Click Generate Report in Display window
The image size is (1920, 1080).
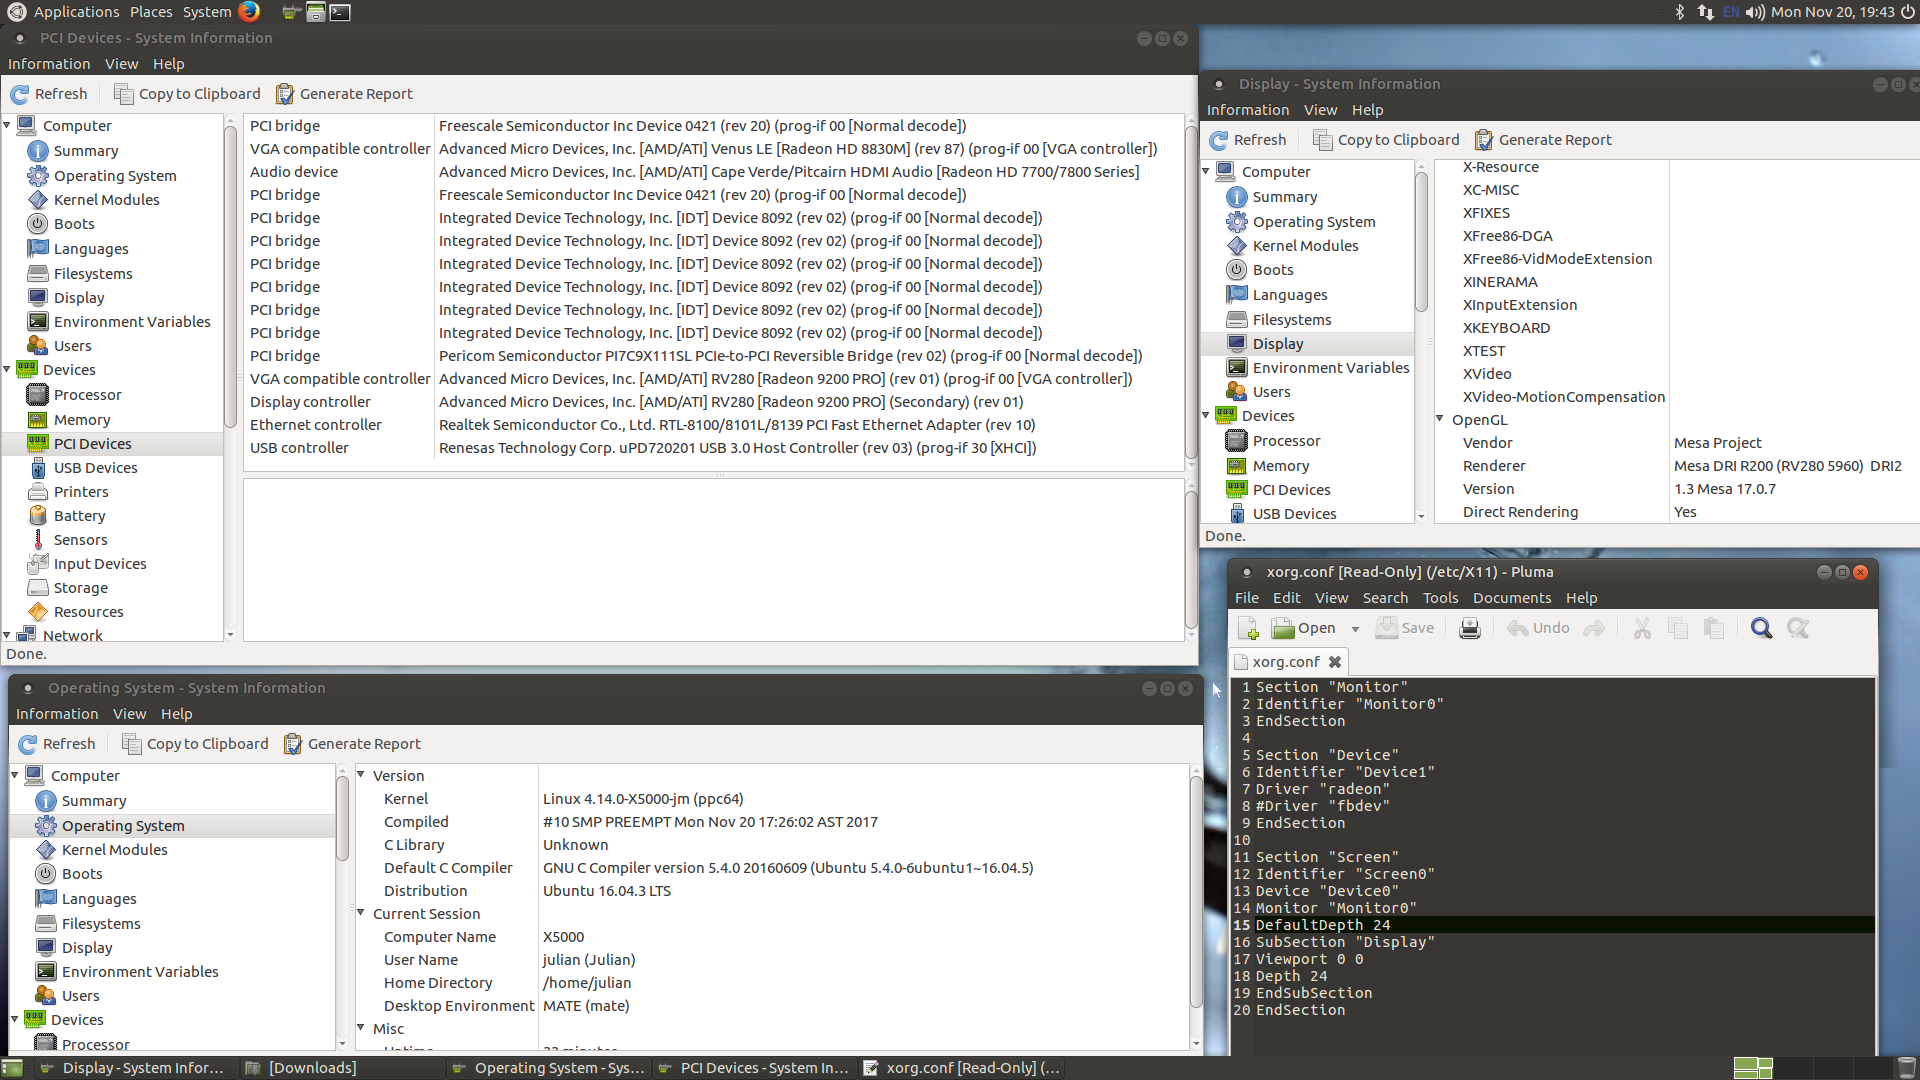[x=1543, y=140]
